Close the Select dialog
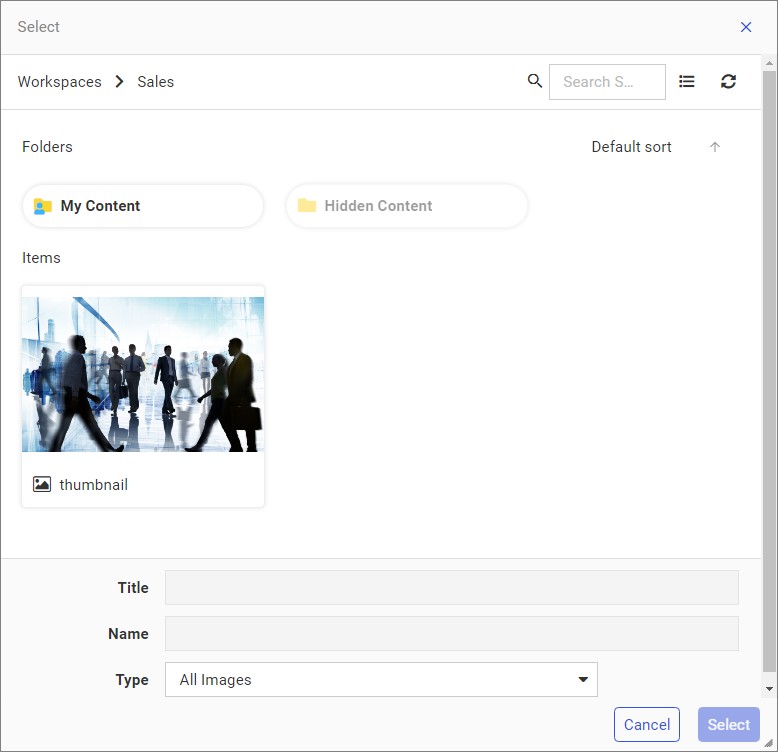The height and width of the screenshot is (752, 778). 746,27
